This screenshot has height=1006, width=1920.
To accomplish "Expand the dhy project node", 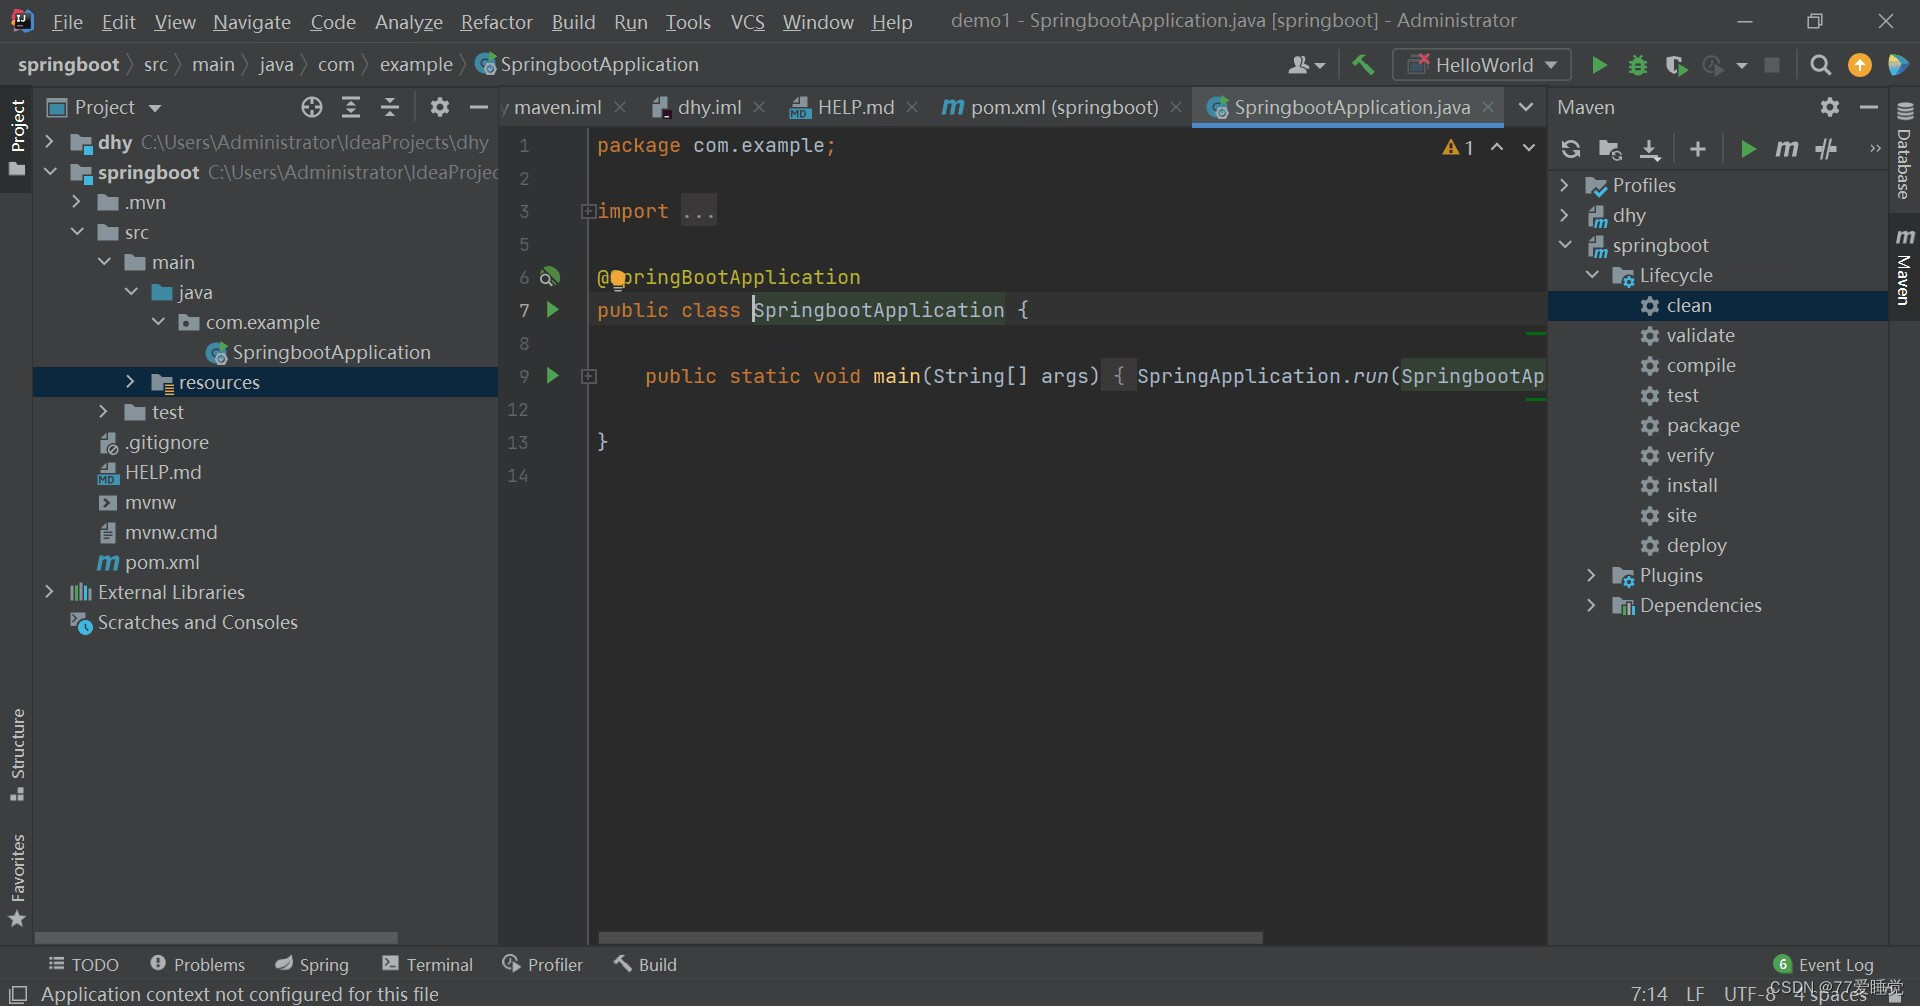I will 50,142.
